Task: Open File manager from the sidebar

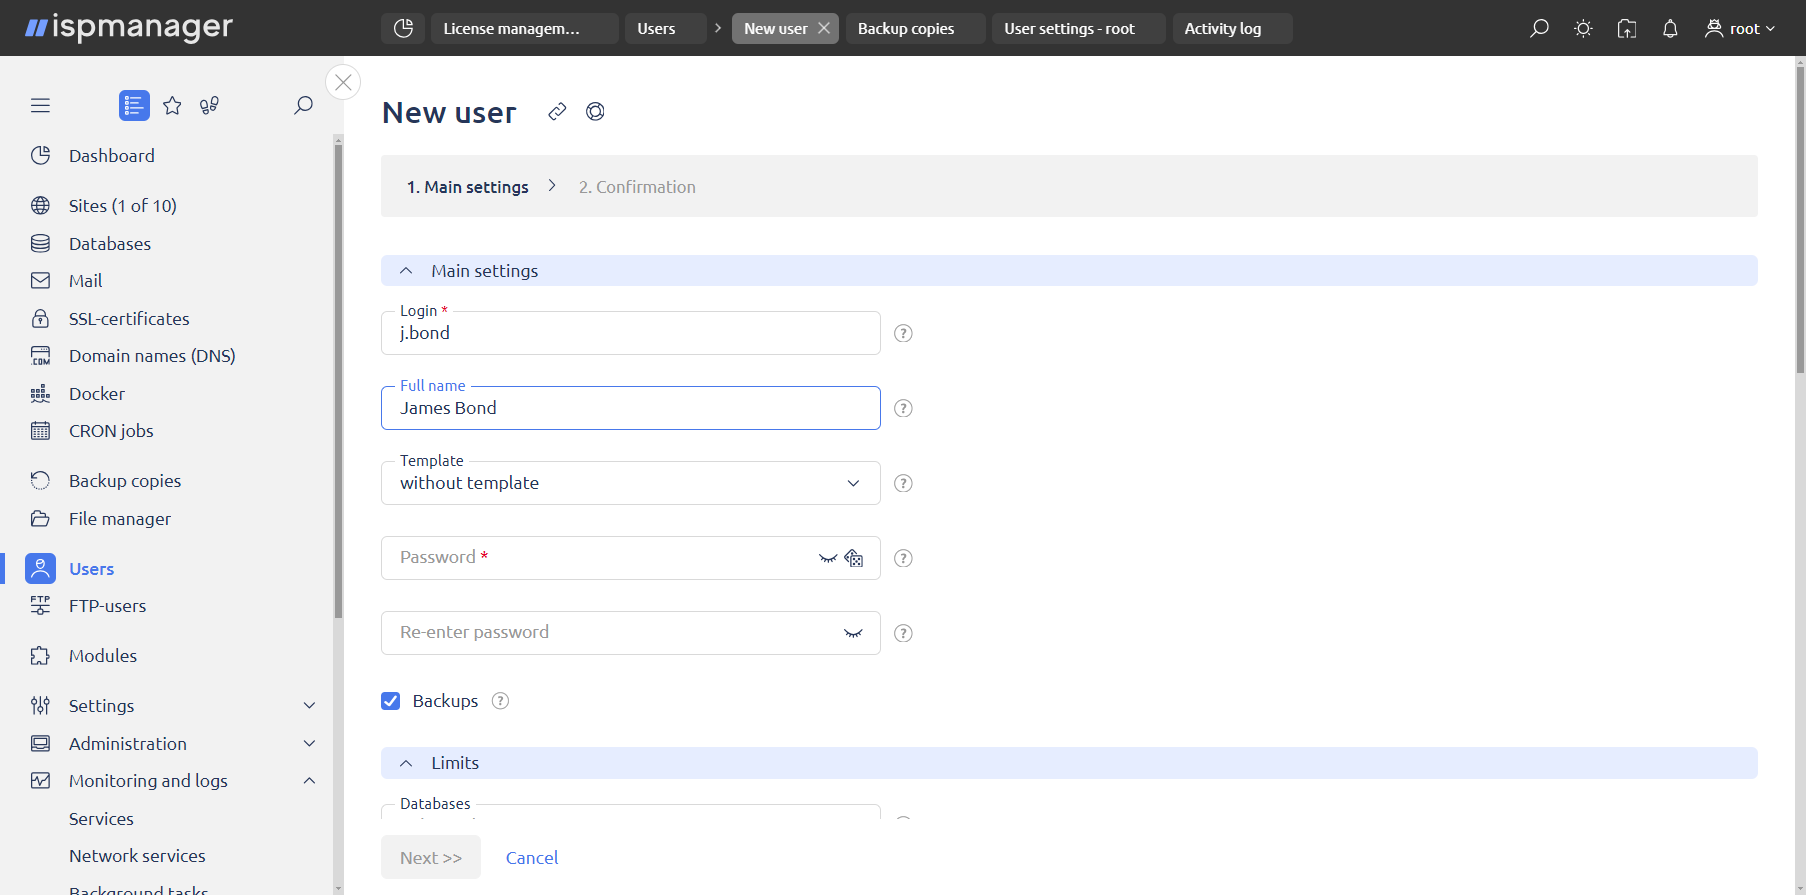Action: point(120,519)
